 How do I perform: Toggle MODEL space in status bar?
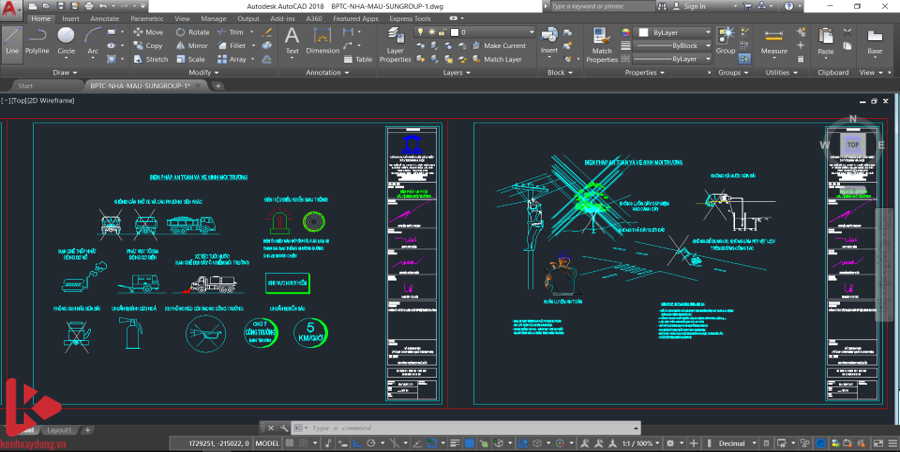click(268, 443)
